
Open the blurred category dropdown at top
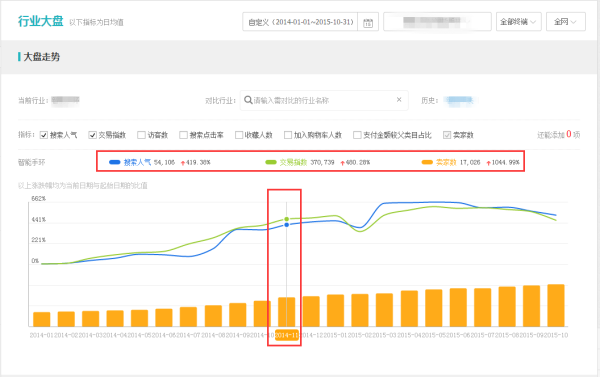click(437, 22)
